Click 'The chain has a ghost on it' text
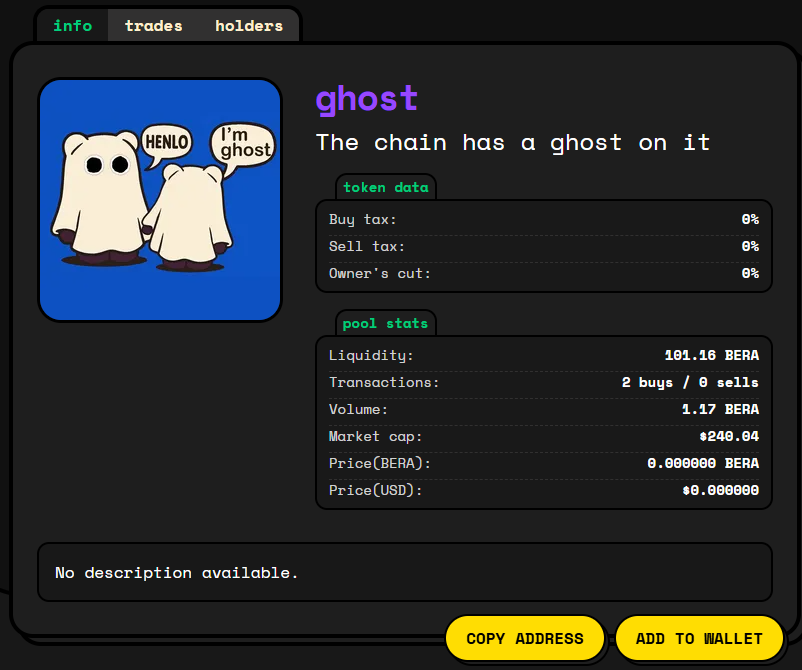 point(513,142)
